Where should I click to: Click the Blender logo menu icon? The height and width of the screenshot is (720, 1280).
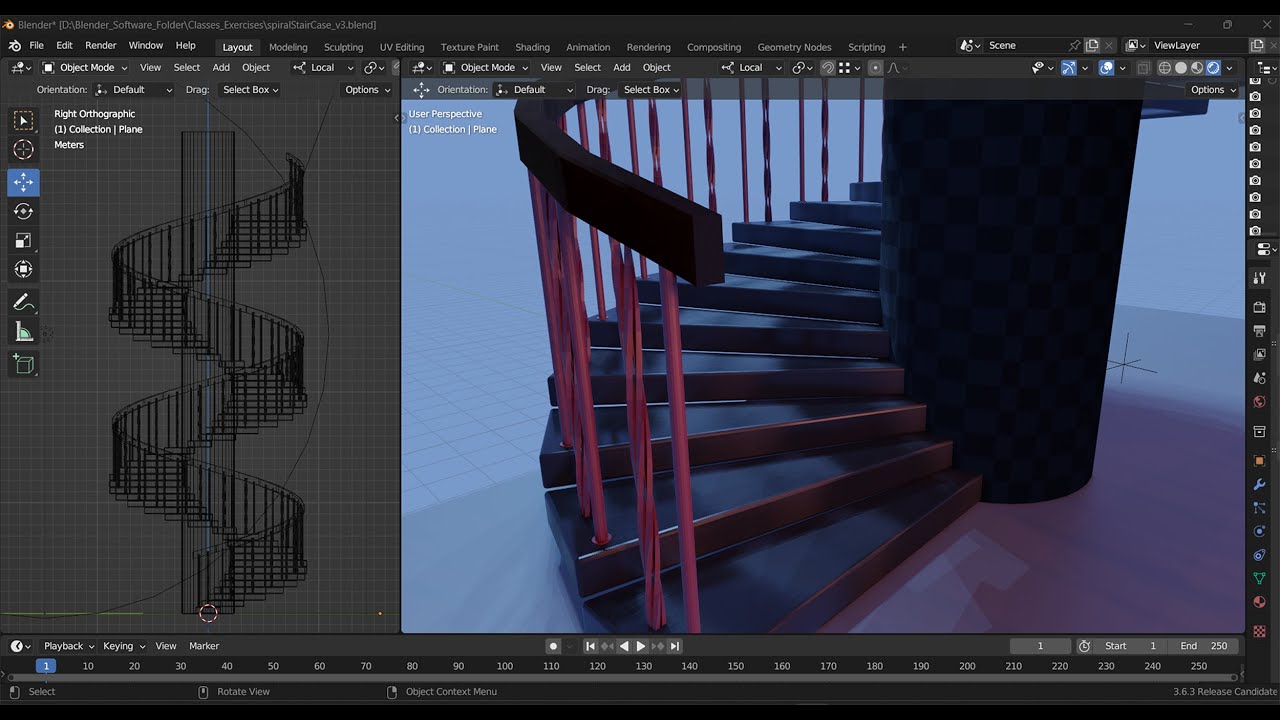click(x=14, y=46)
